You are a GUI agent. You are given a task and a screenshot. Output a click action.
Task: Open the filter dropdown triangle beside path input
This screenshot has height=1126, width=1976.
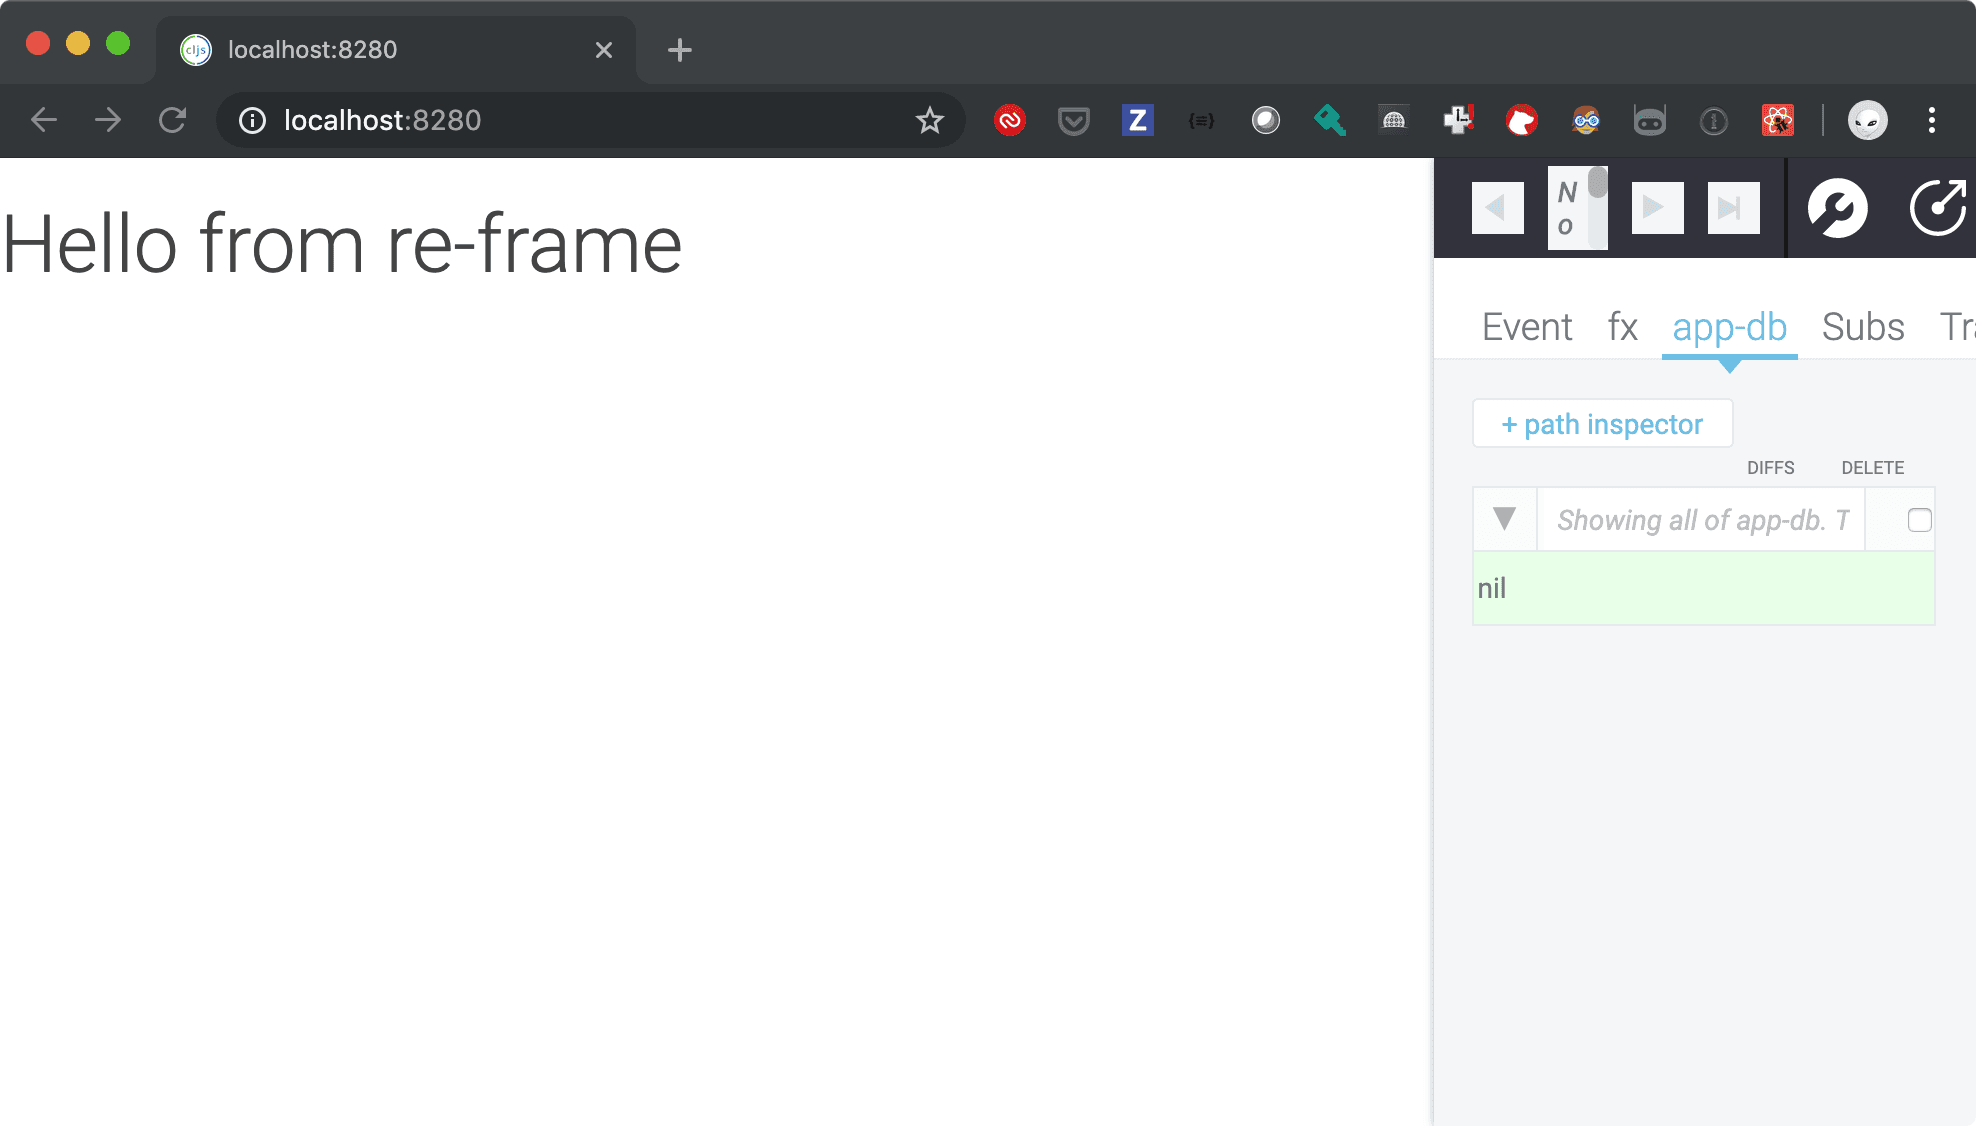point(1504,519)
